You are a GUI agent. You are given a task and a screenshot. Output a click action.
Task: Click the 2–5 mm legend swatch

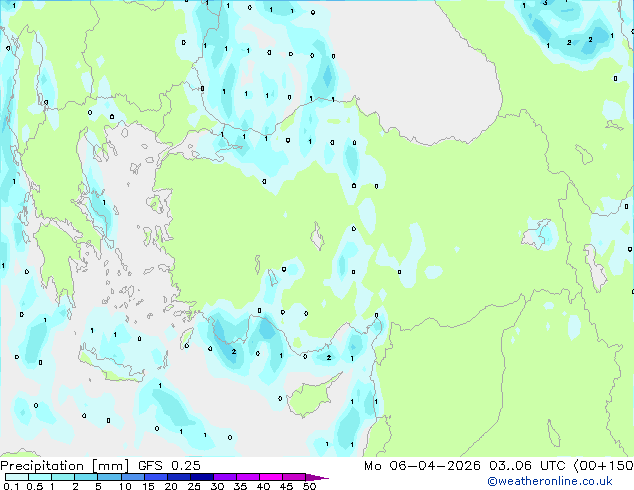pos(86,477)
